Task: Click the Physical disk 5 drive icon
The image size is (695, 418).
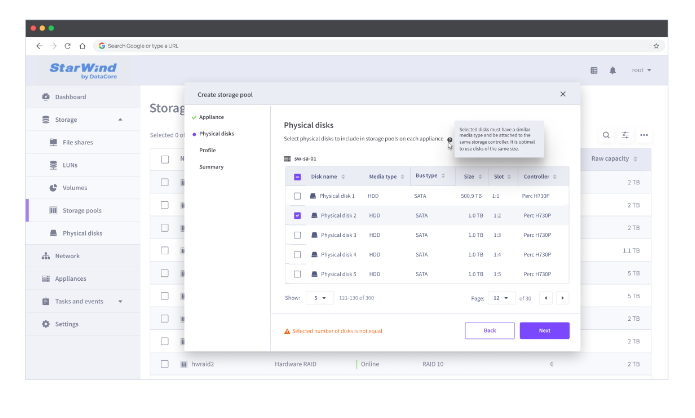Action: (314, 274)
